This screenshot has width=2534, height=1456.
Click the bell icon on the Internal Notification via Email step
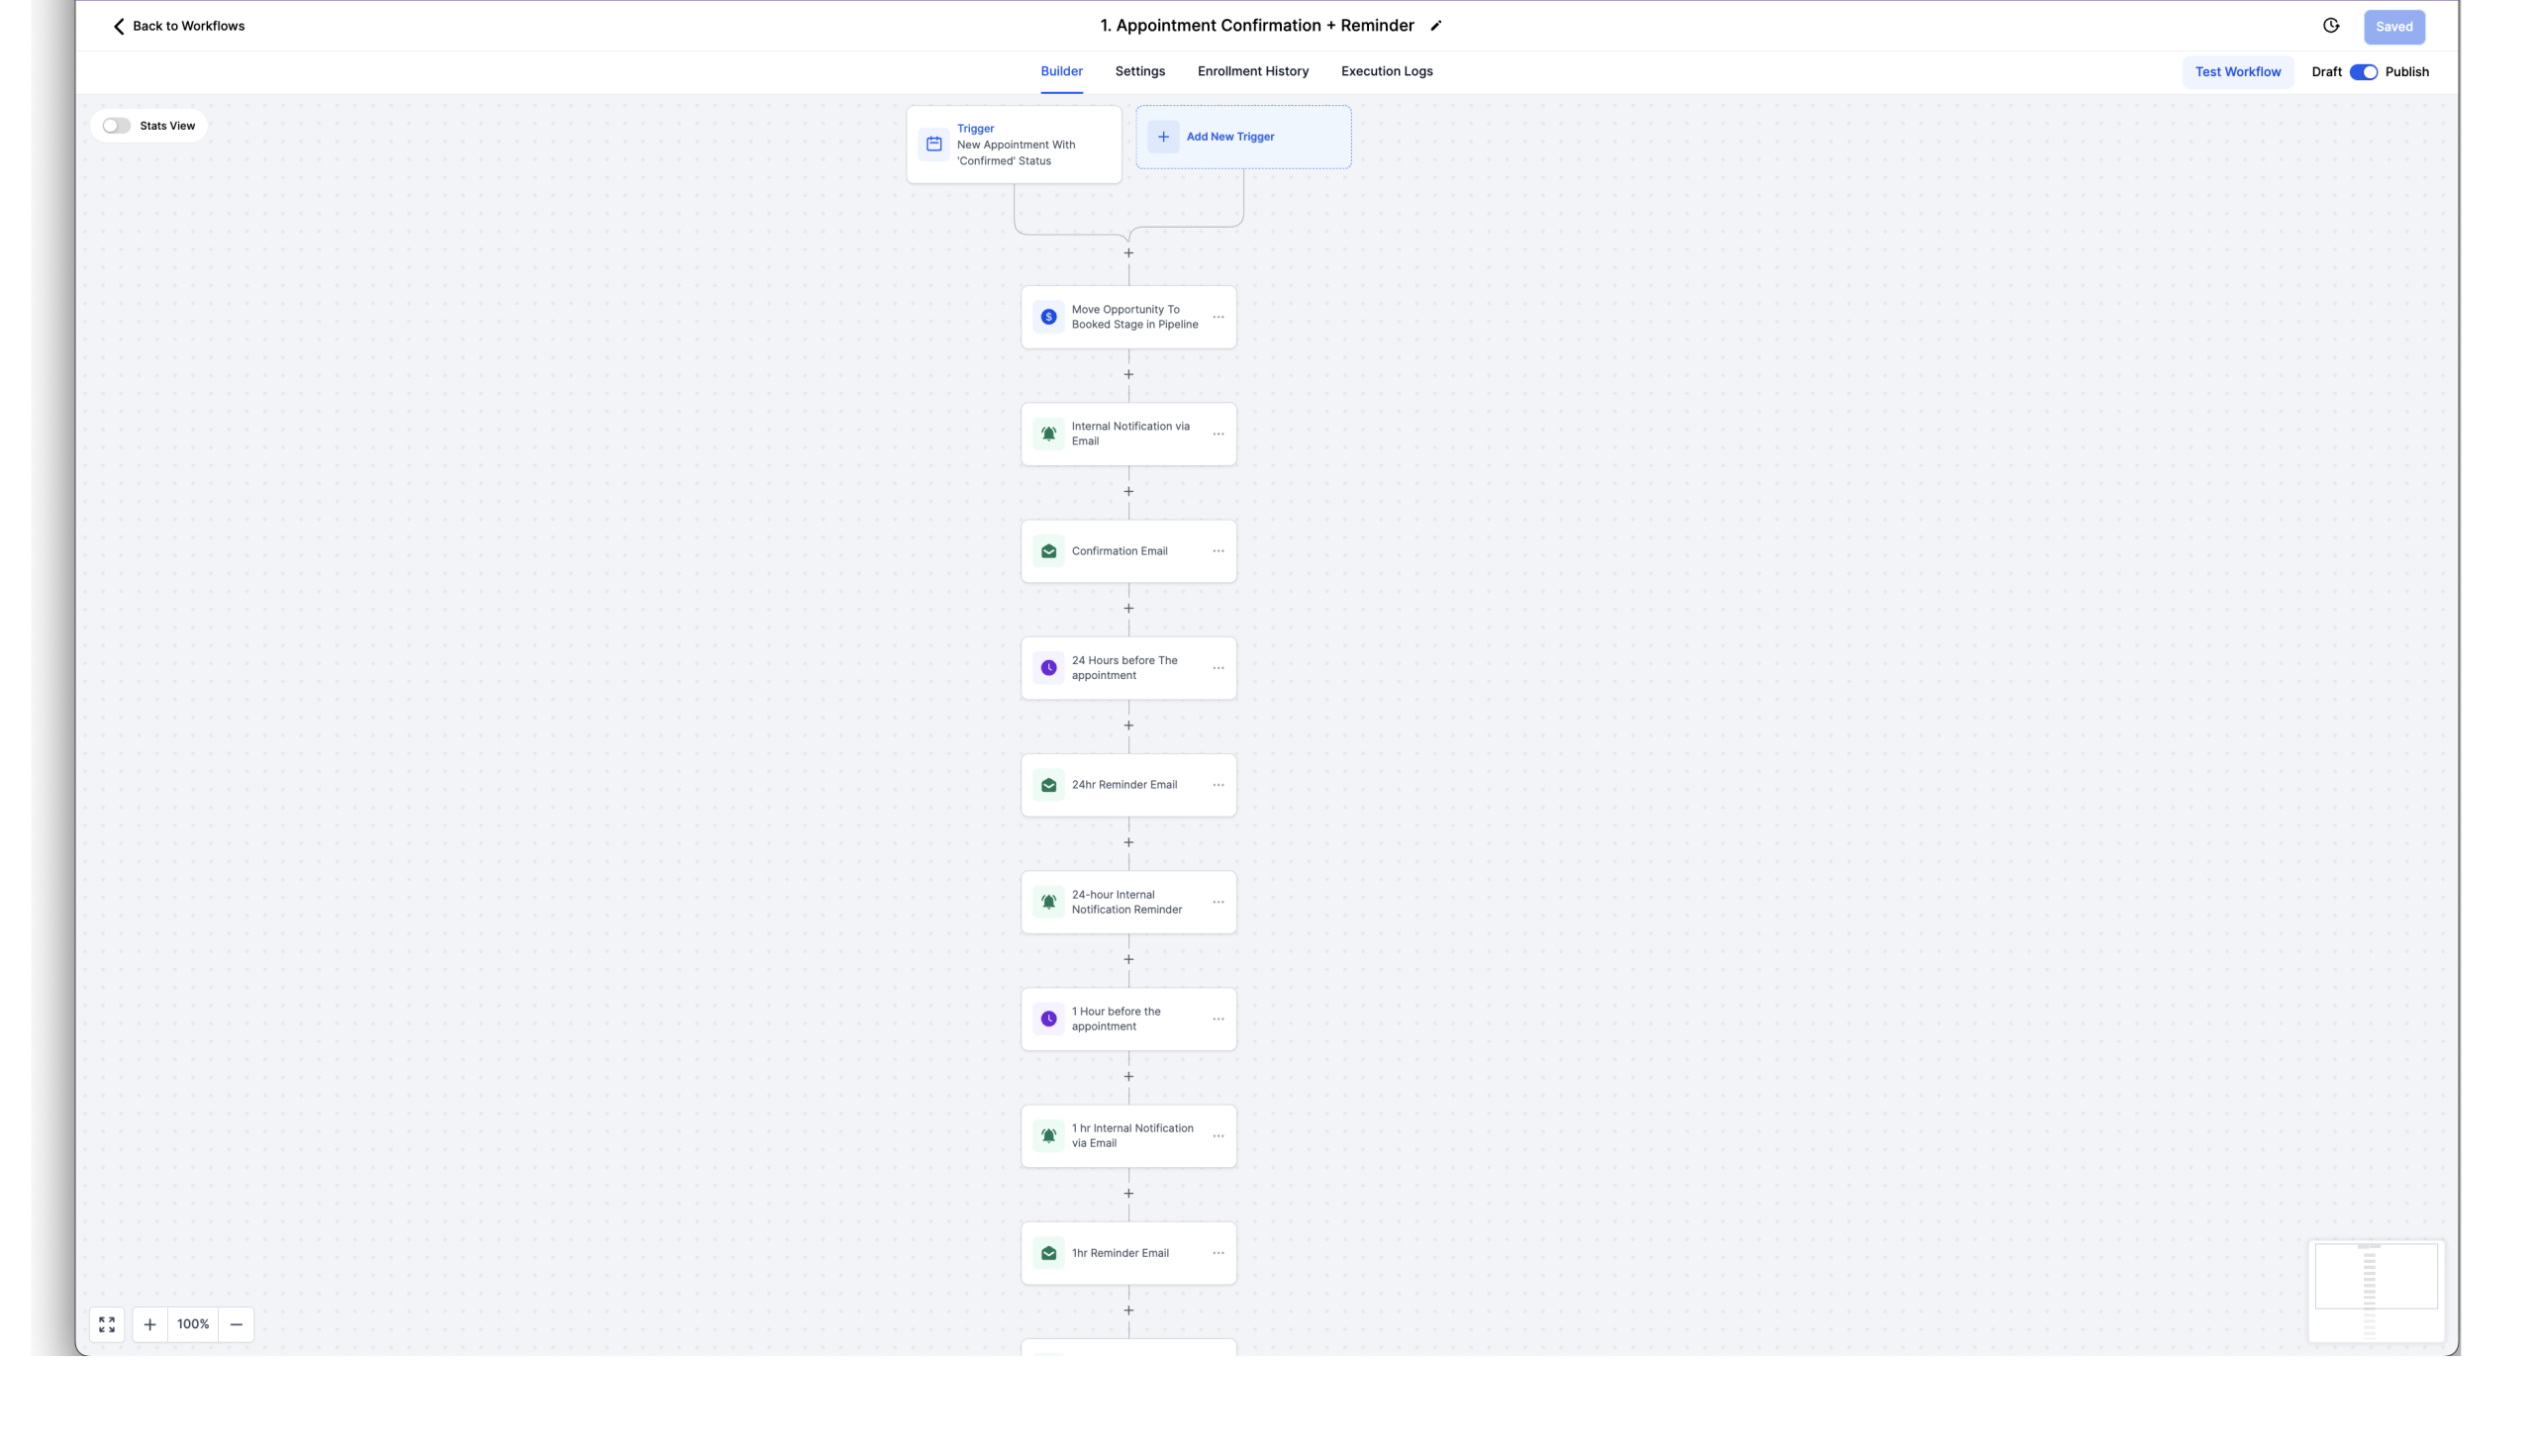(x=1048, y=434)
